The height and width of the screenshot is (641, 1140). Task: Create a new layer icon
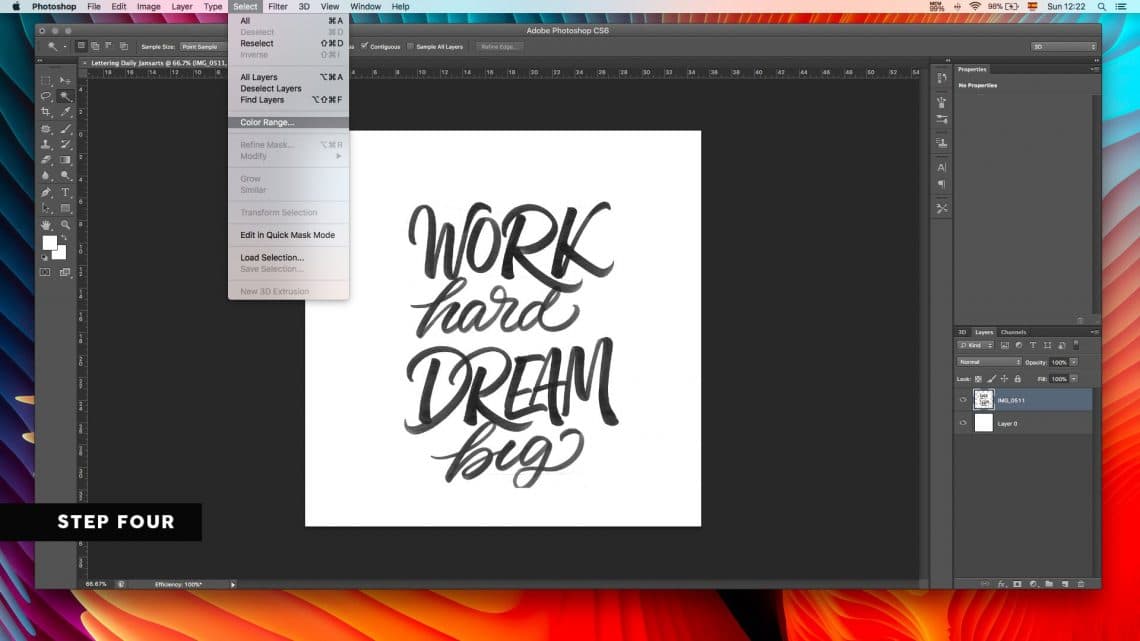[1065, 584]
